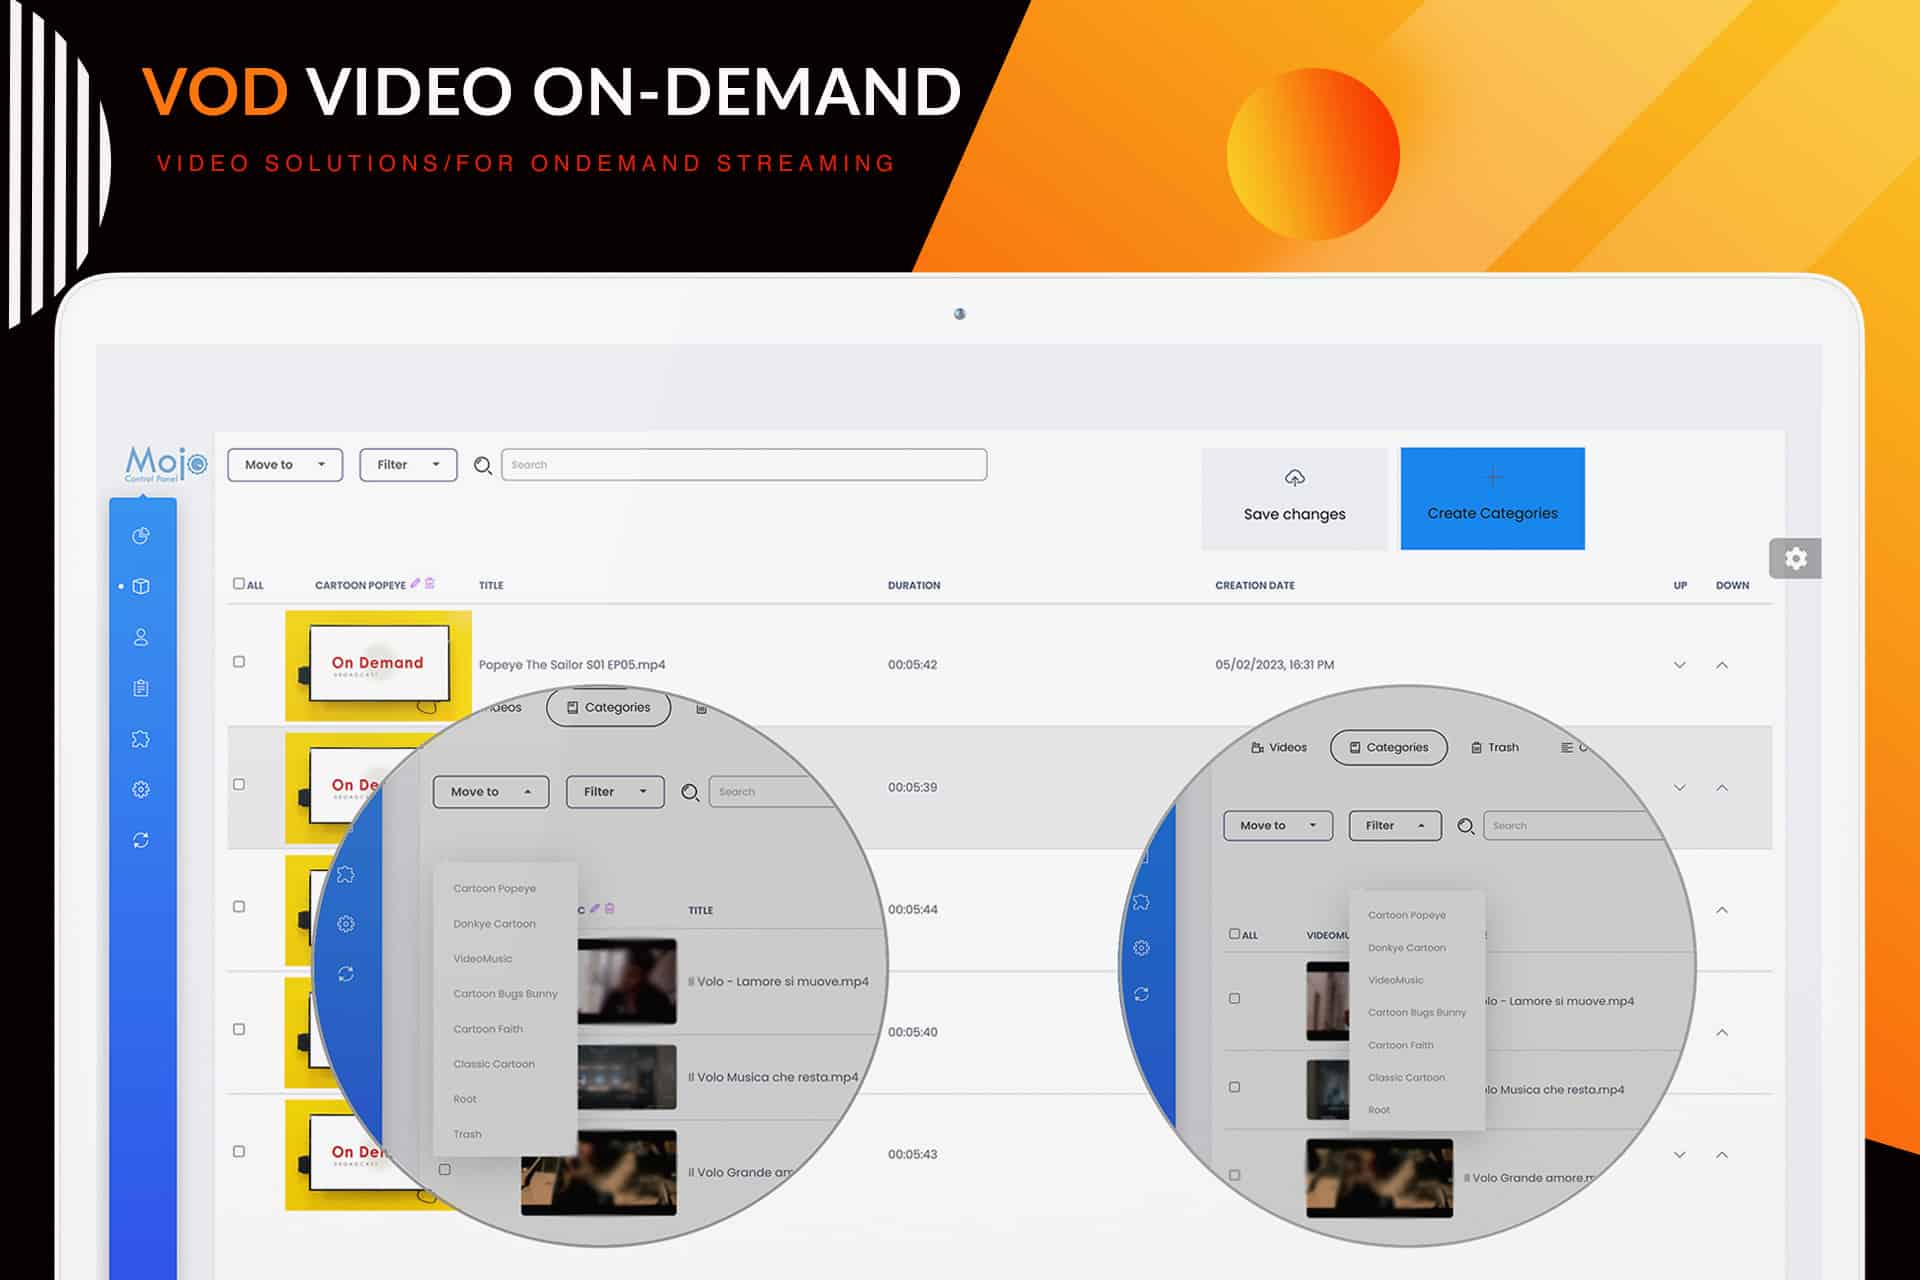Click the Save changes button
The image size is (1920, 1280).
click(x=1295, y=499)
